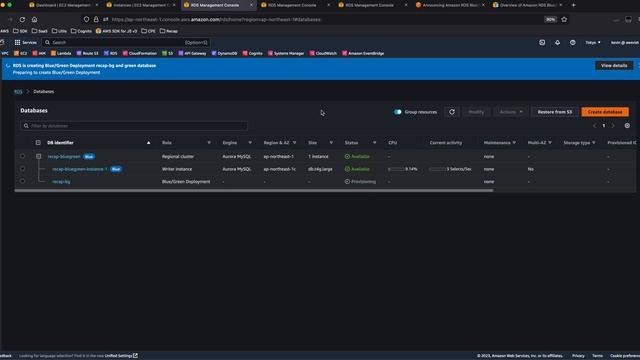
Task: Open the Size column filter arrow
Action: [x=331, y=143]
